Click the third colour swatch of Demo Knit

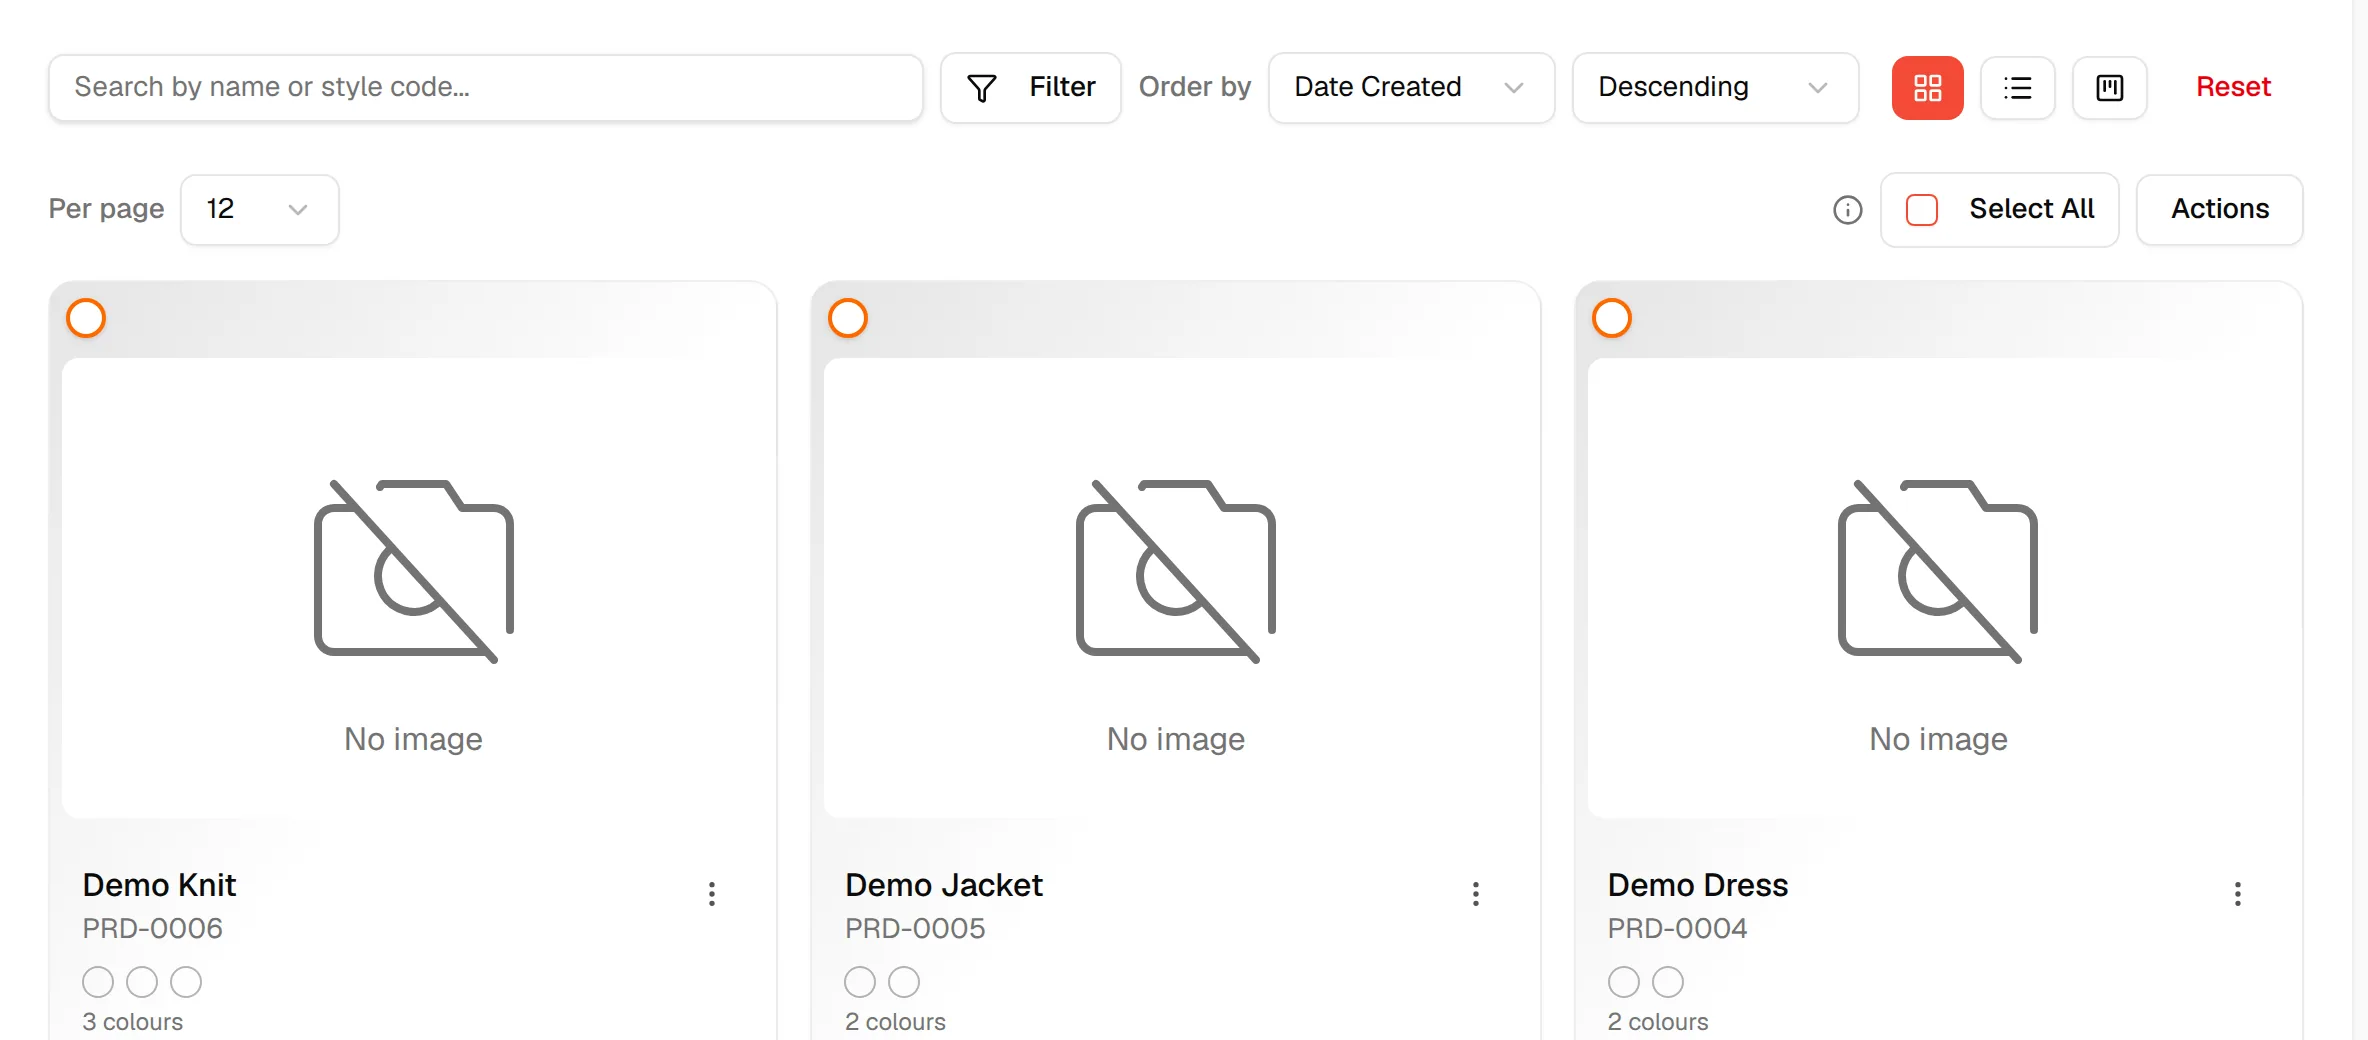click(186, 982)
